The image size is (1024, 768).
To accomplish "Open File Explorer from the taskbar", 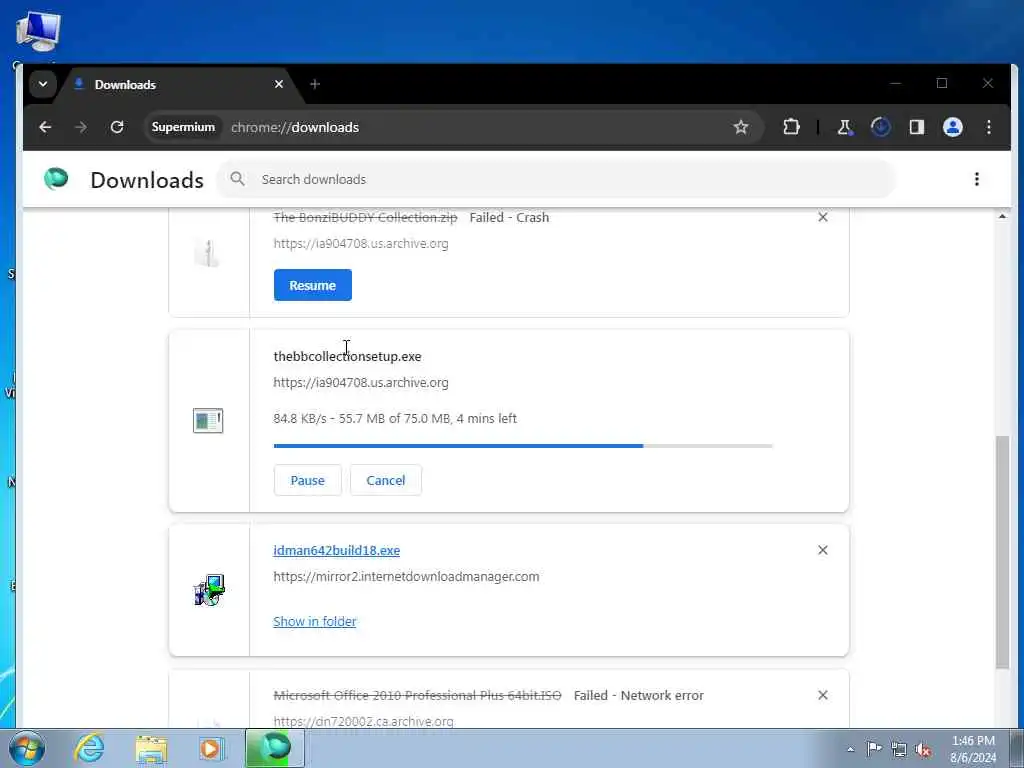I will [x=152, y=748].
